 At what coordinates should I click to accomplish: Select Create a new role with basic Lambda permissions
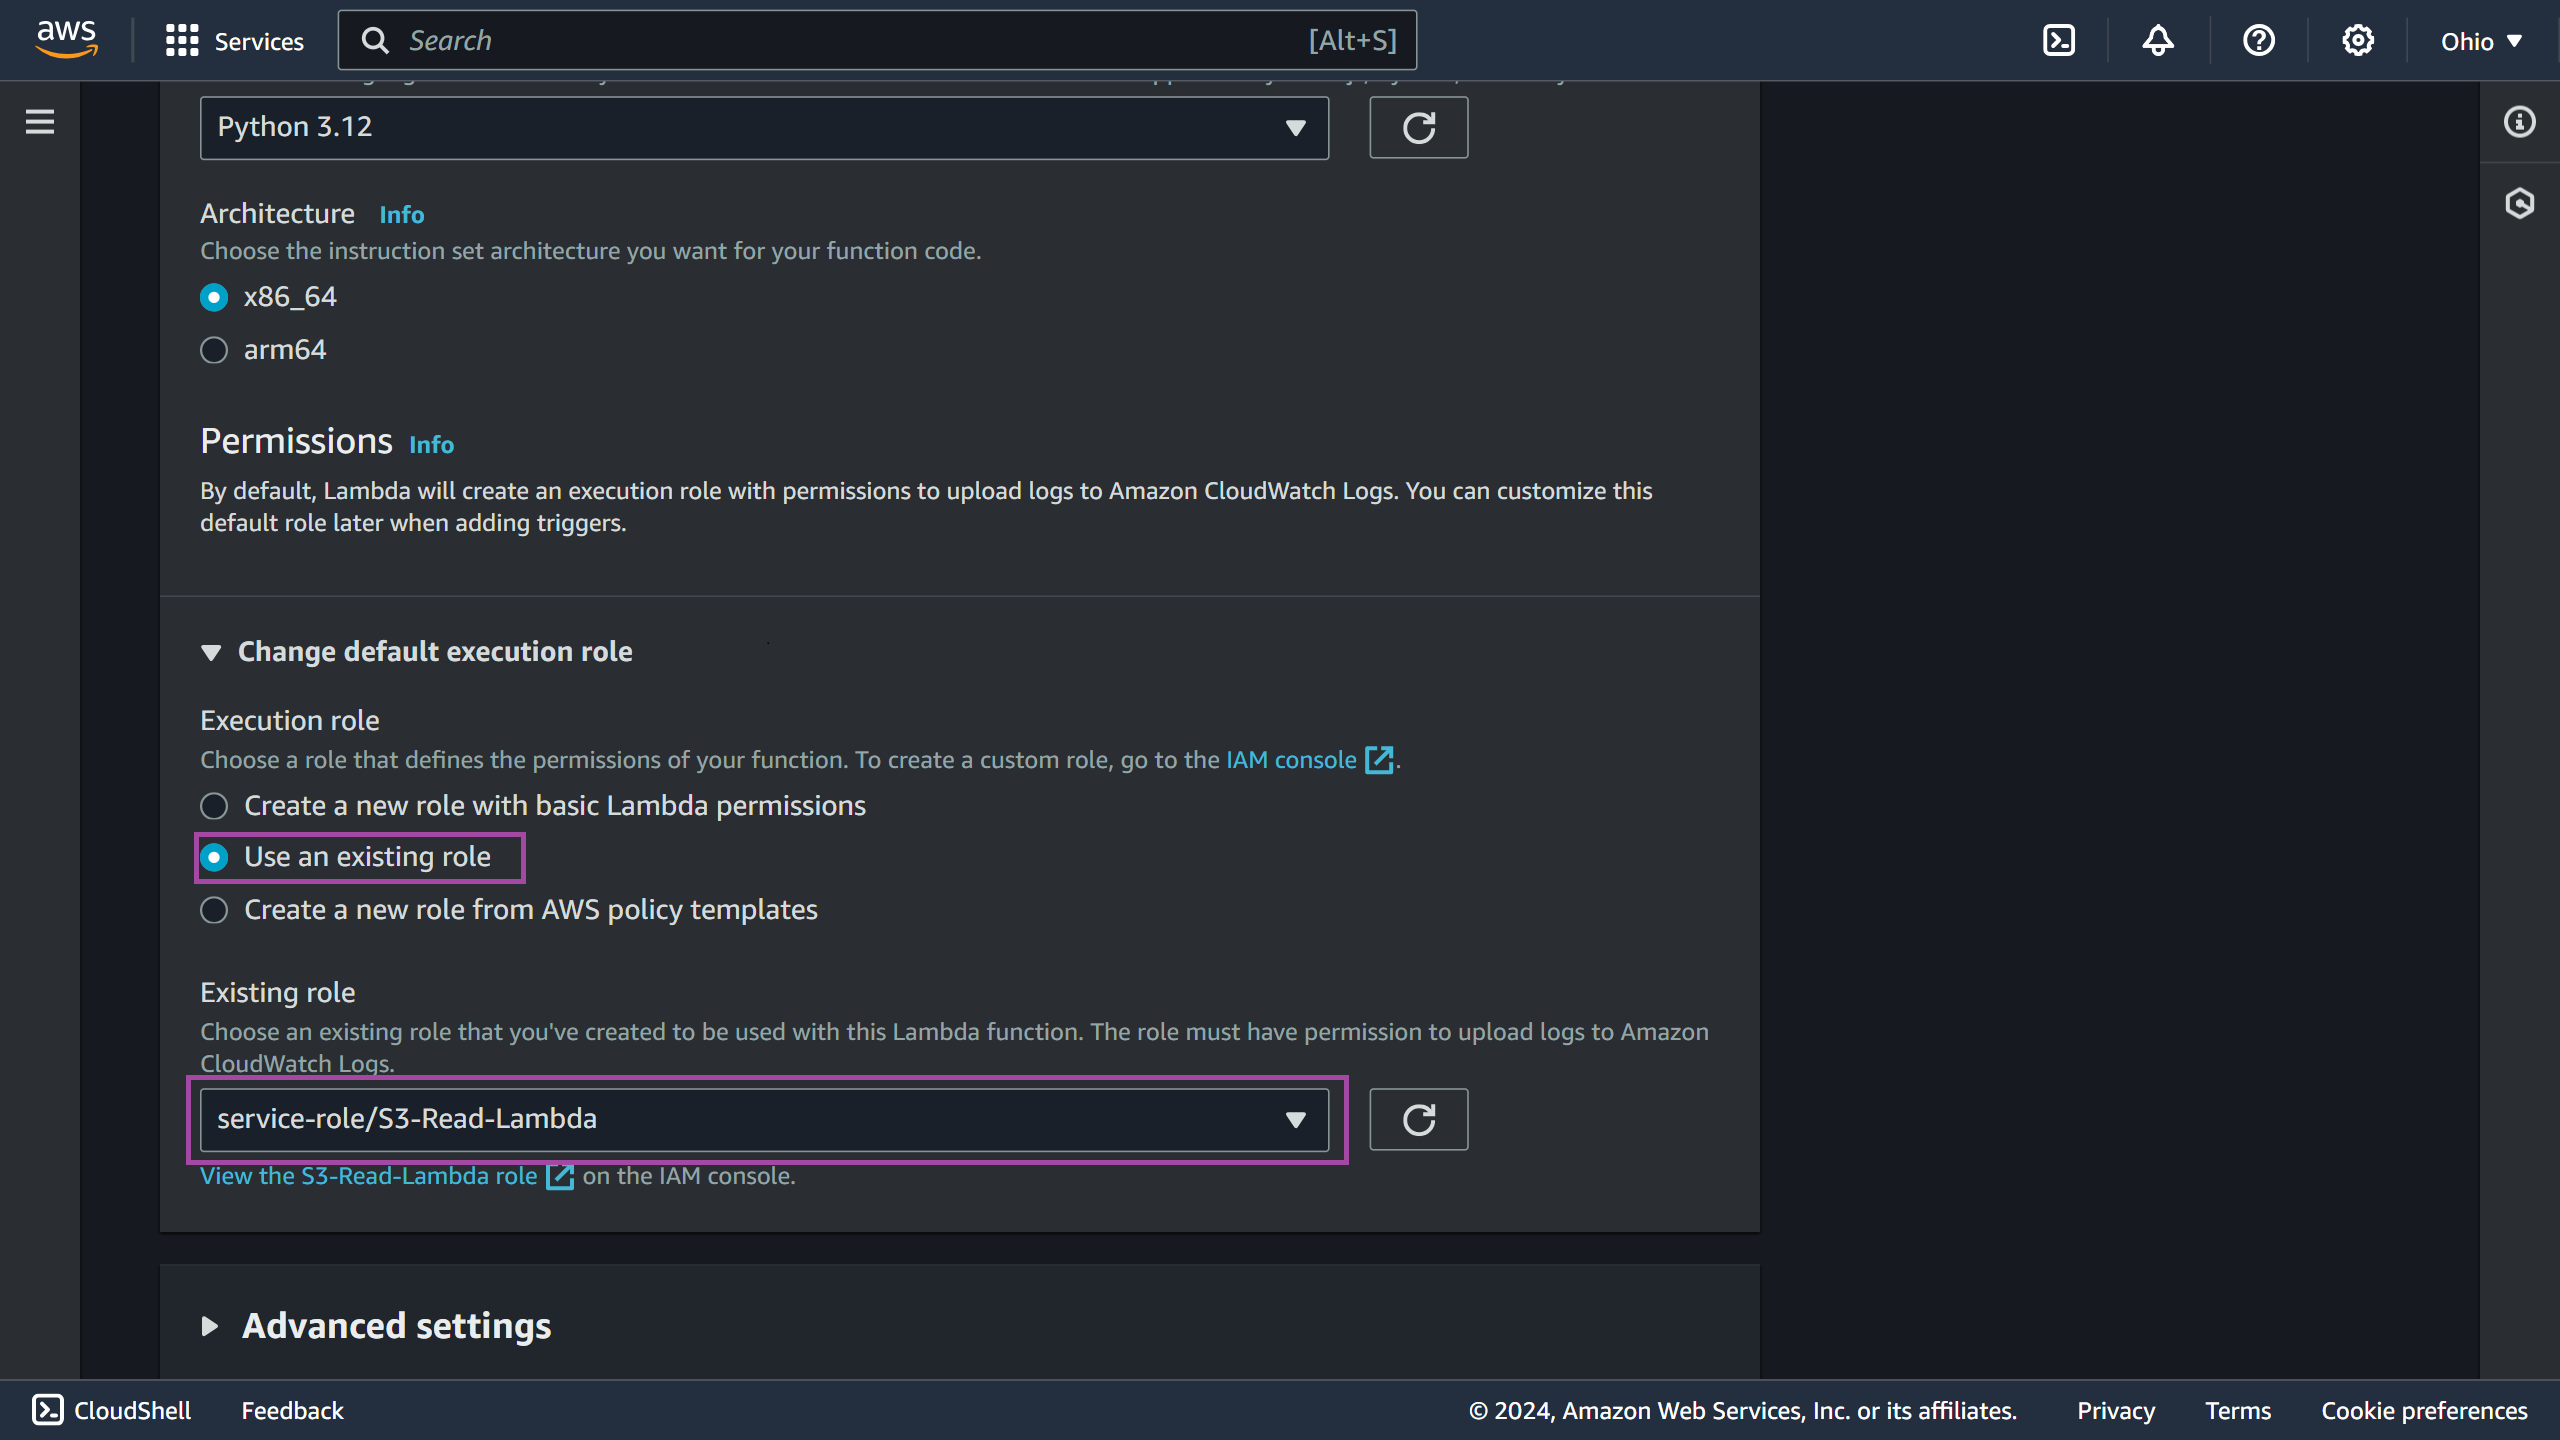[x=214, y=806]
